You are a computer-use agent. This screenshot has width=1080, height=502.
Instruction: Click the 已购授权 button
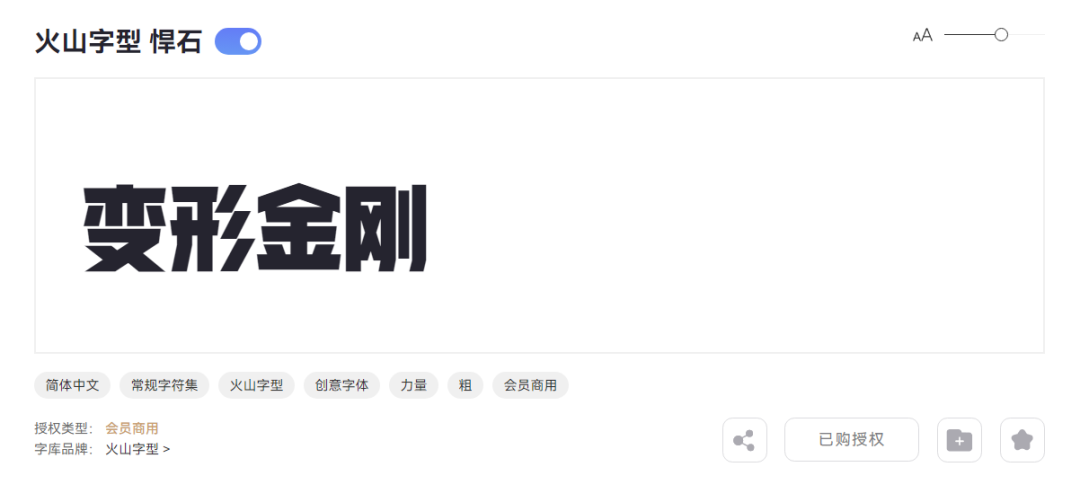click(851, 440)
